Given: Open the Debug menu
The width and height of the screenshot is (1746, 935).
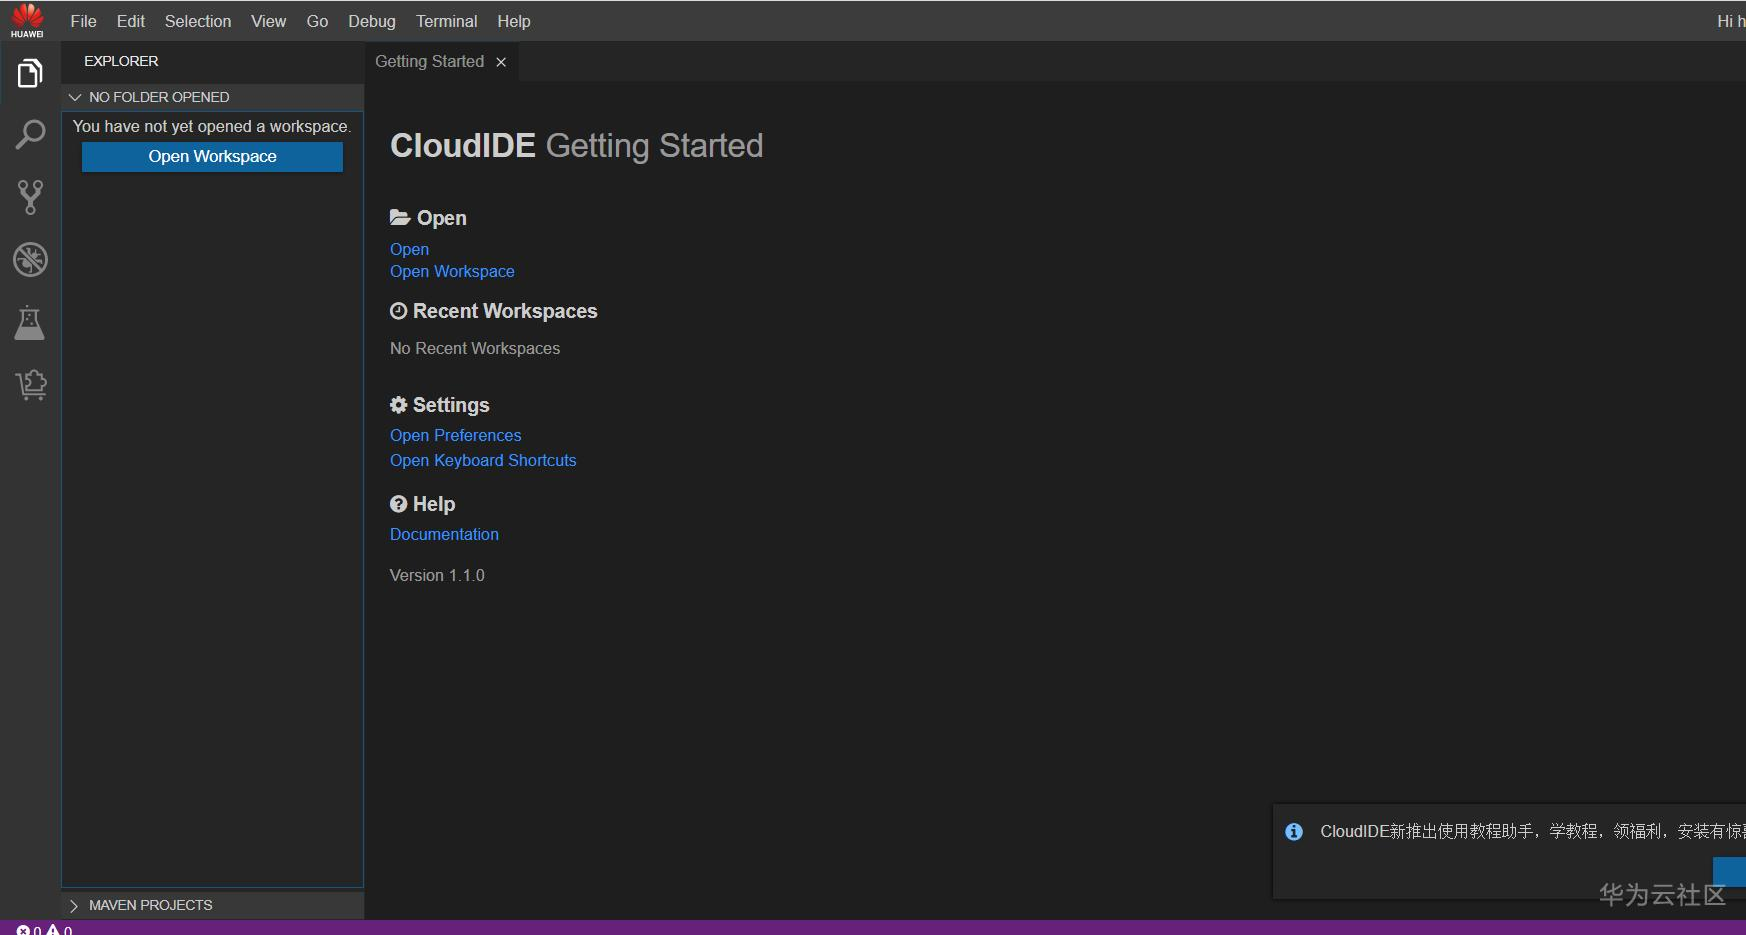Looking at the screenshot, I should (372, 21).
